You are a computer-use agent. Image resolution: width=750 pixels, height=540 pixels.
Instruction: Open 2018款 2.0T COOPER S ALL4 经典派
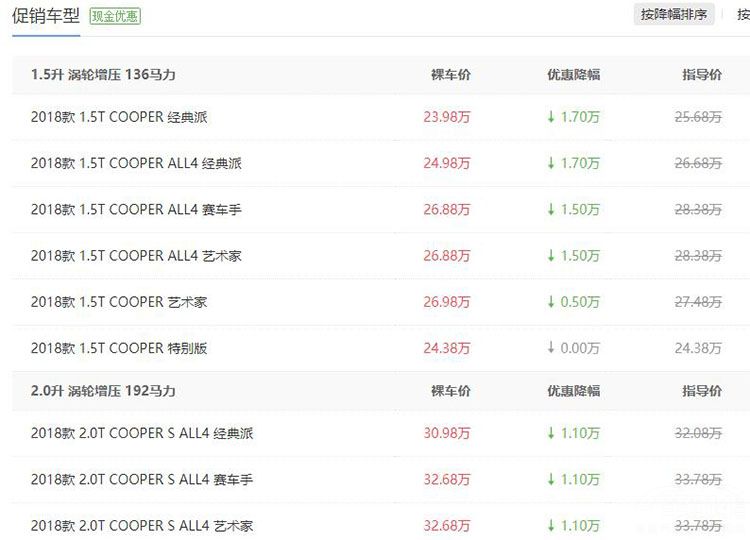coord(142,433)
